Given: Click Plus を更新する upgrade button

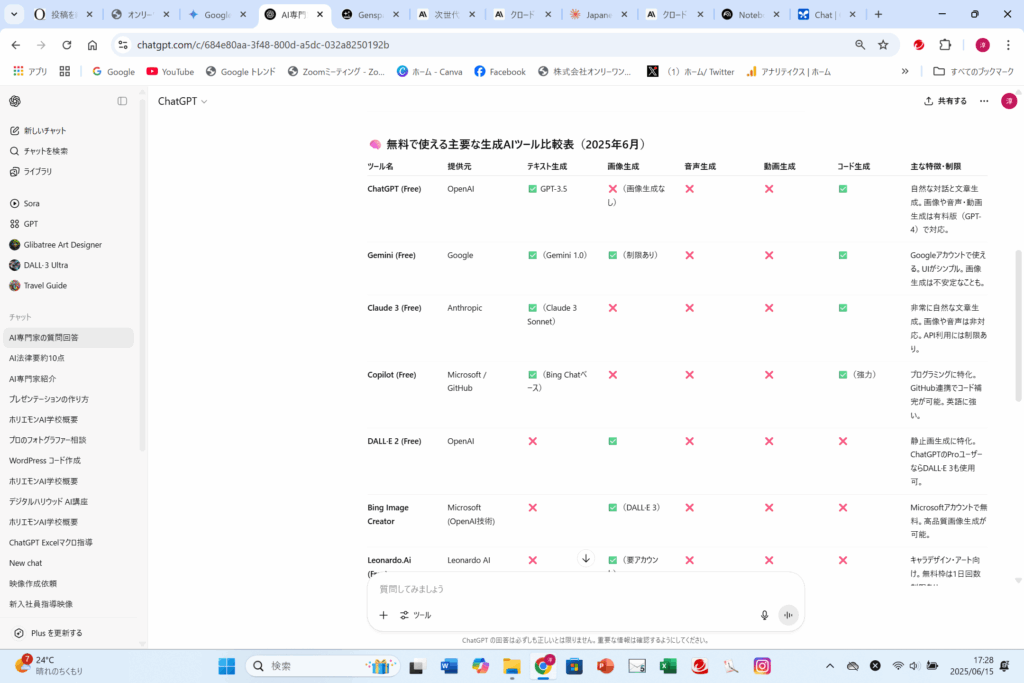Looking at the screenshot, I should click(x=50, y=633).
